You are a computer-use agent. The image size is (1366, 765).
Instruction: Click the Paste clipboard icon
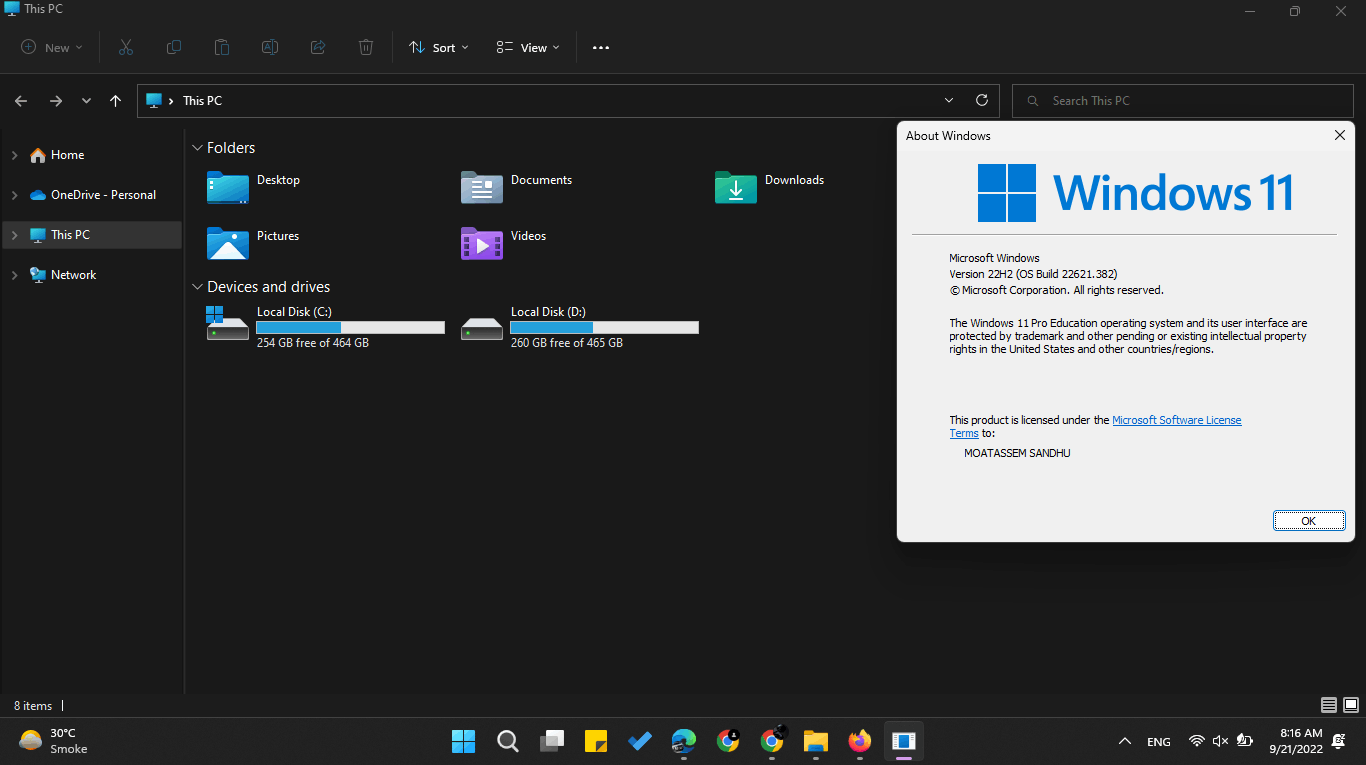click(x=222, y=47)
